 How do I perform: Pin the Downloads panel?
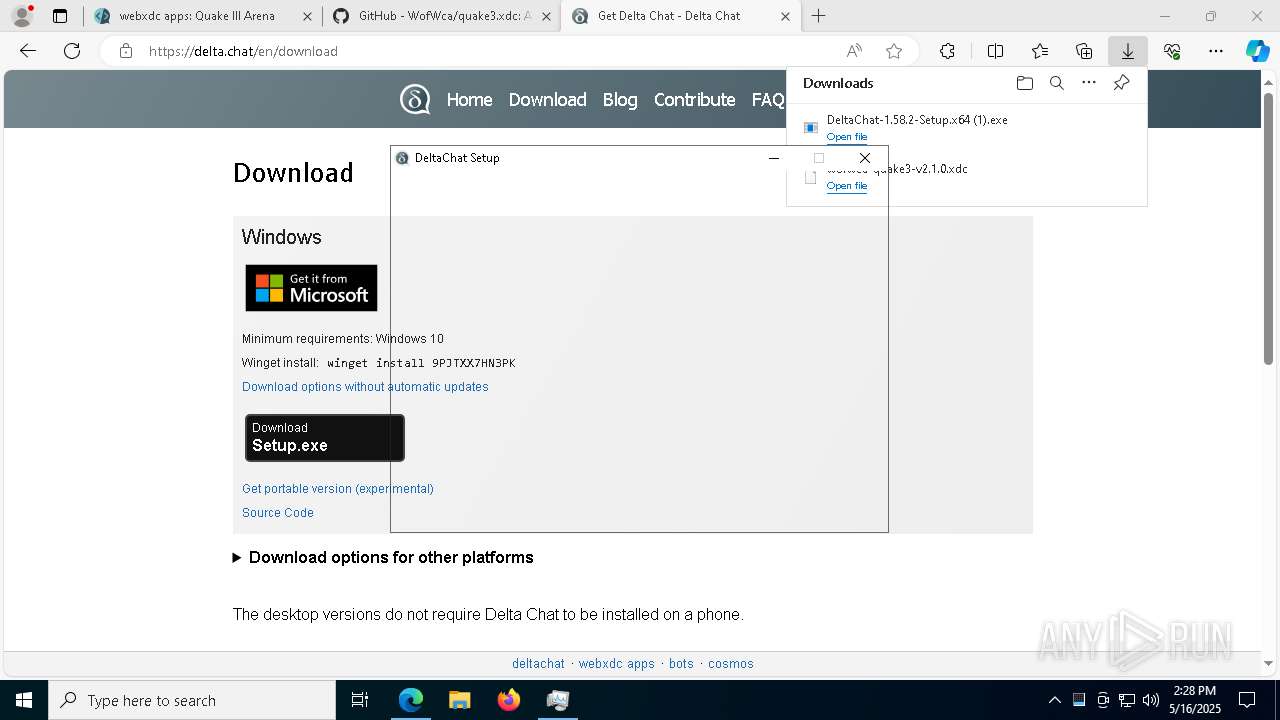click(x=1121, y=83)
